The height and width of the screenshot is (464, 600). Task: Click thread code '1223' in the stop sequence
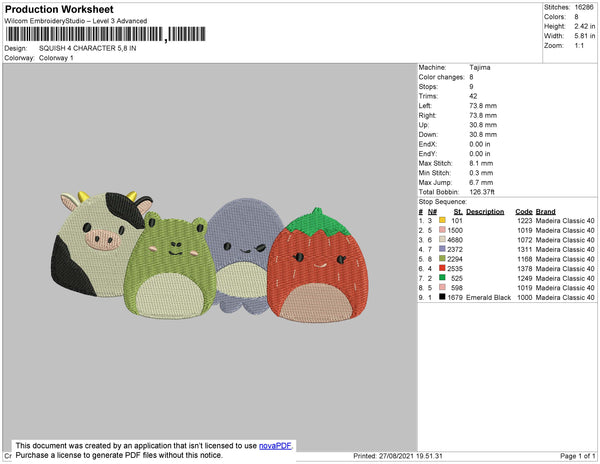(x=525, y=221)
